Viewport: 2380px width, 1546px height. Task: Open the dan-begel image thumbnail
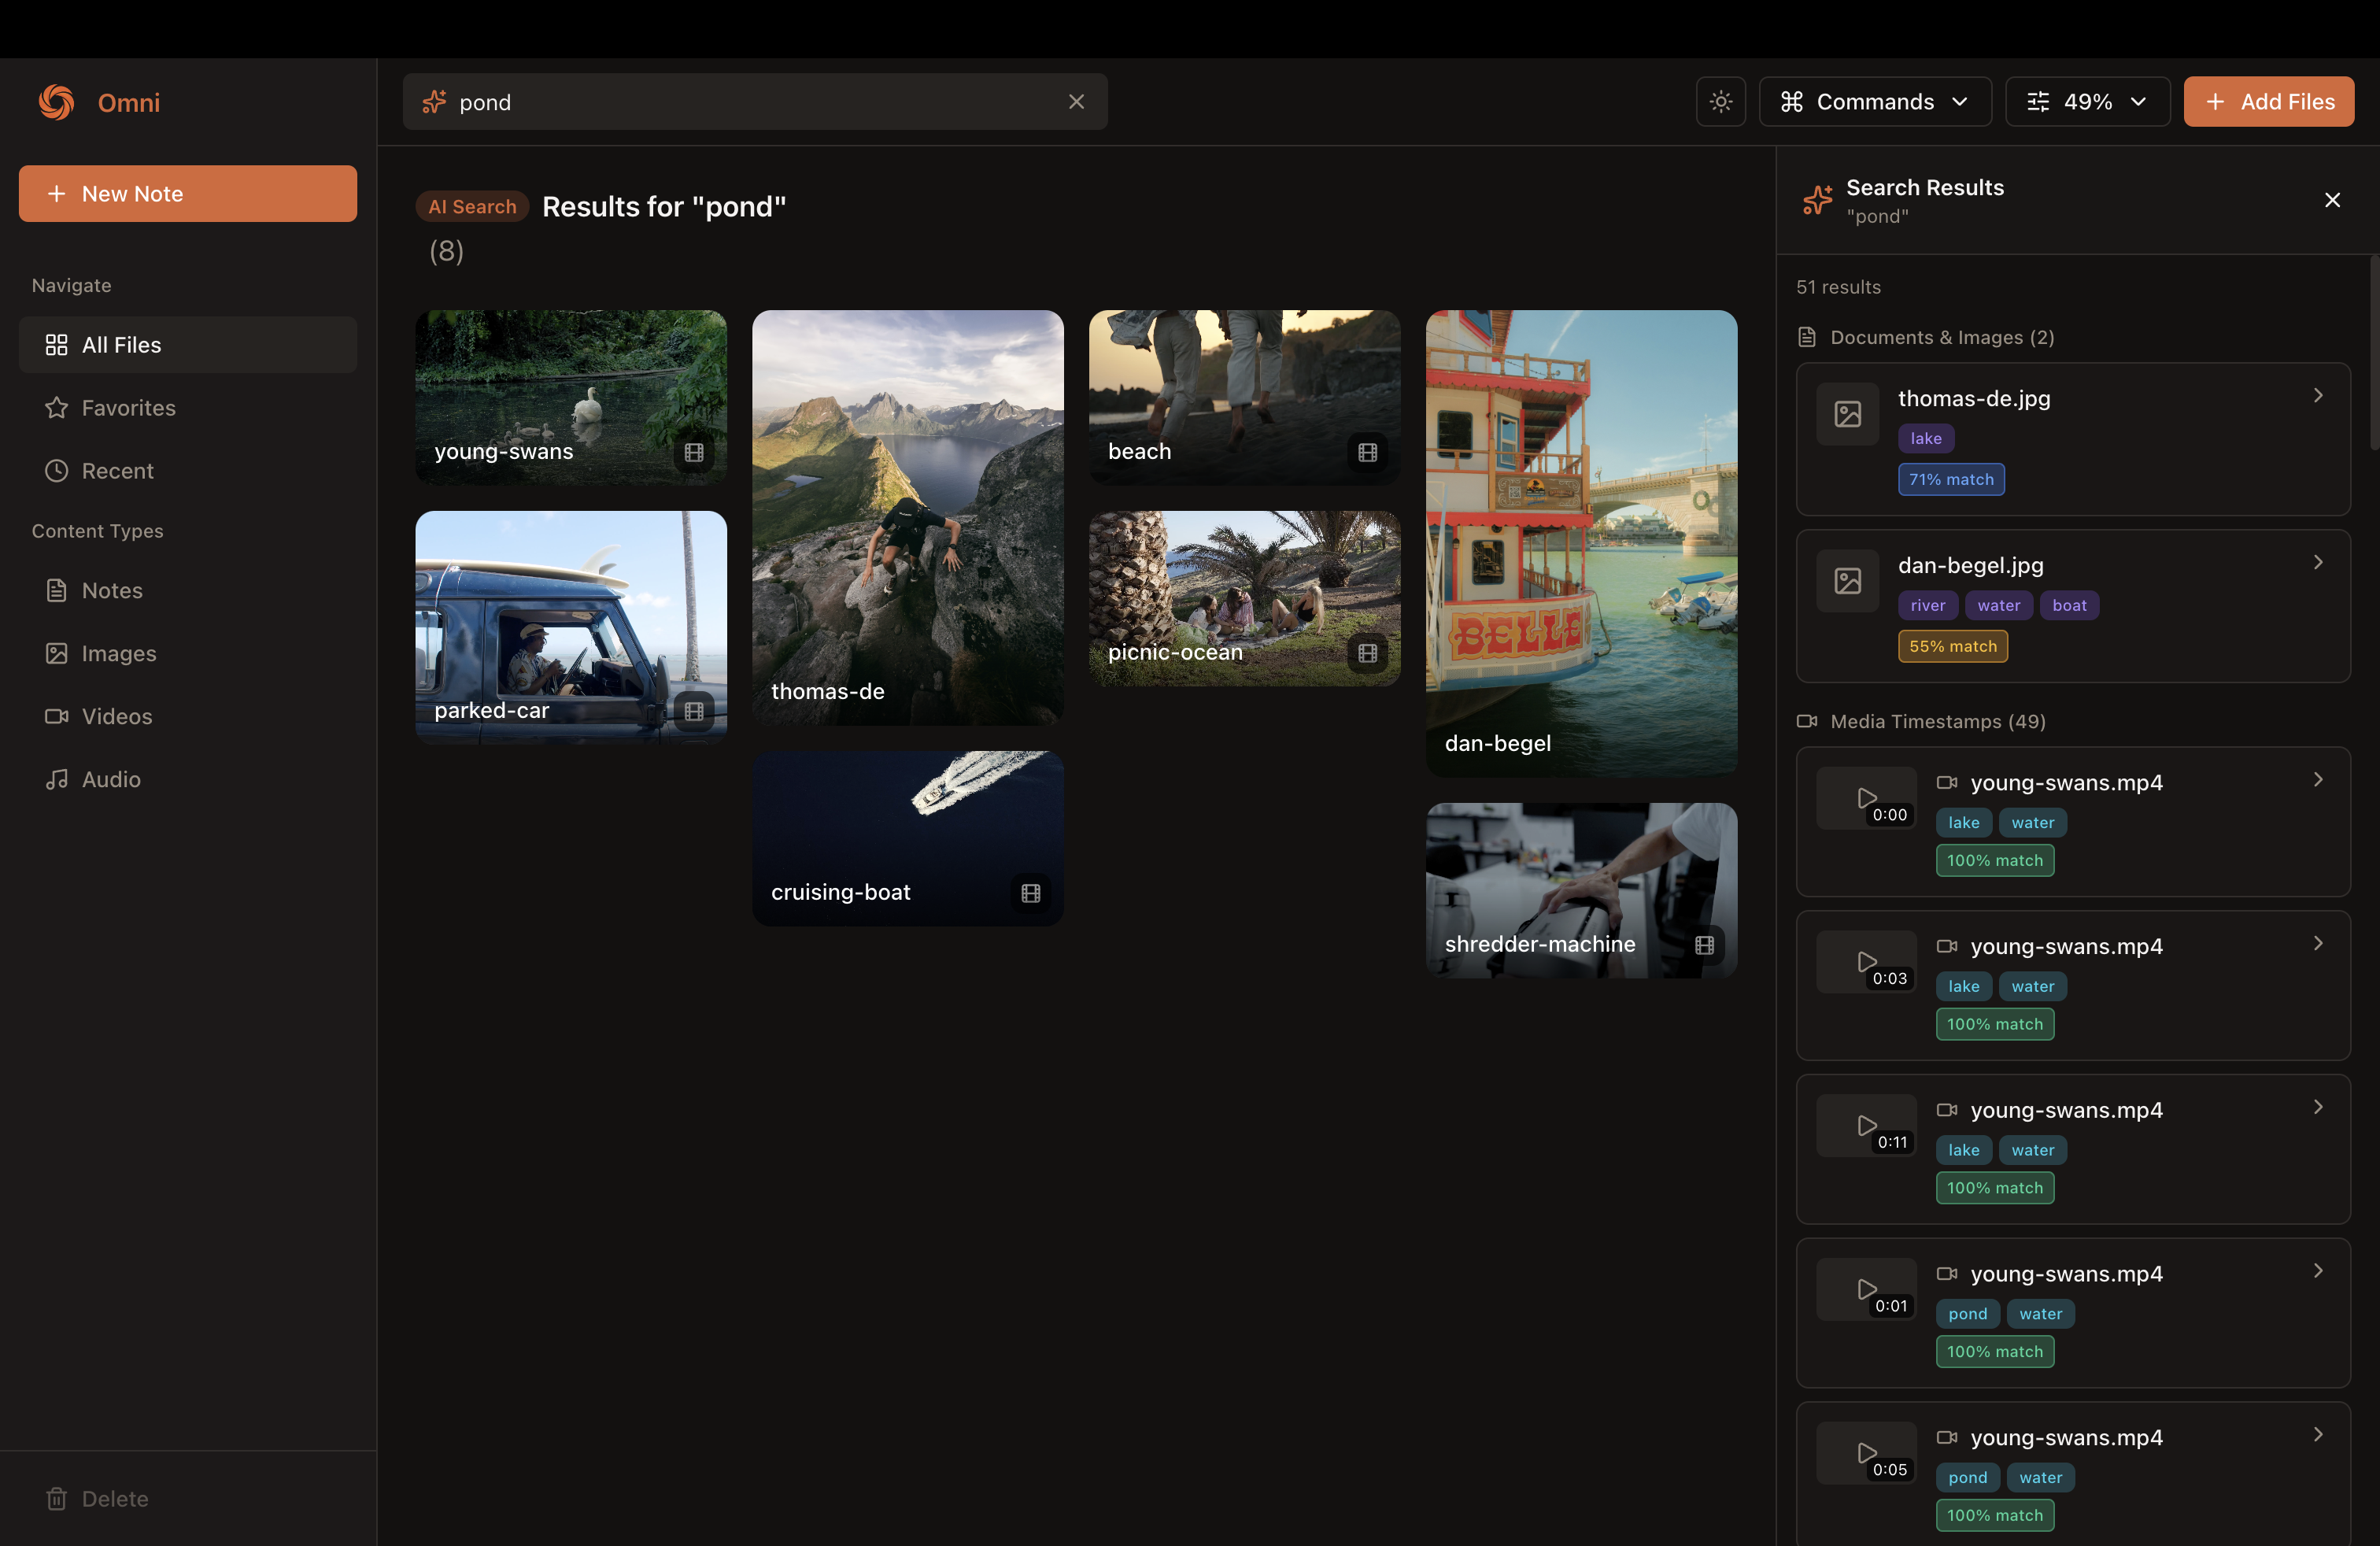[x=1581, y=542]
